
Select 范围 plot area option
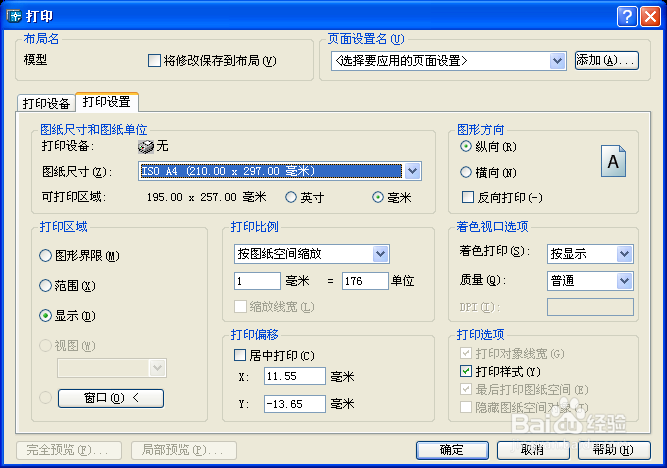point(45,285)
